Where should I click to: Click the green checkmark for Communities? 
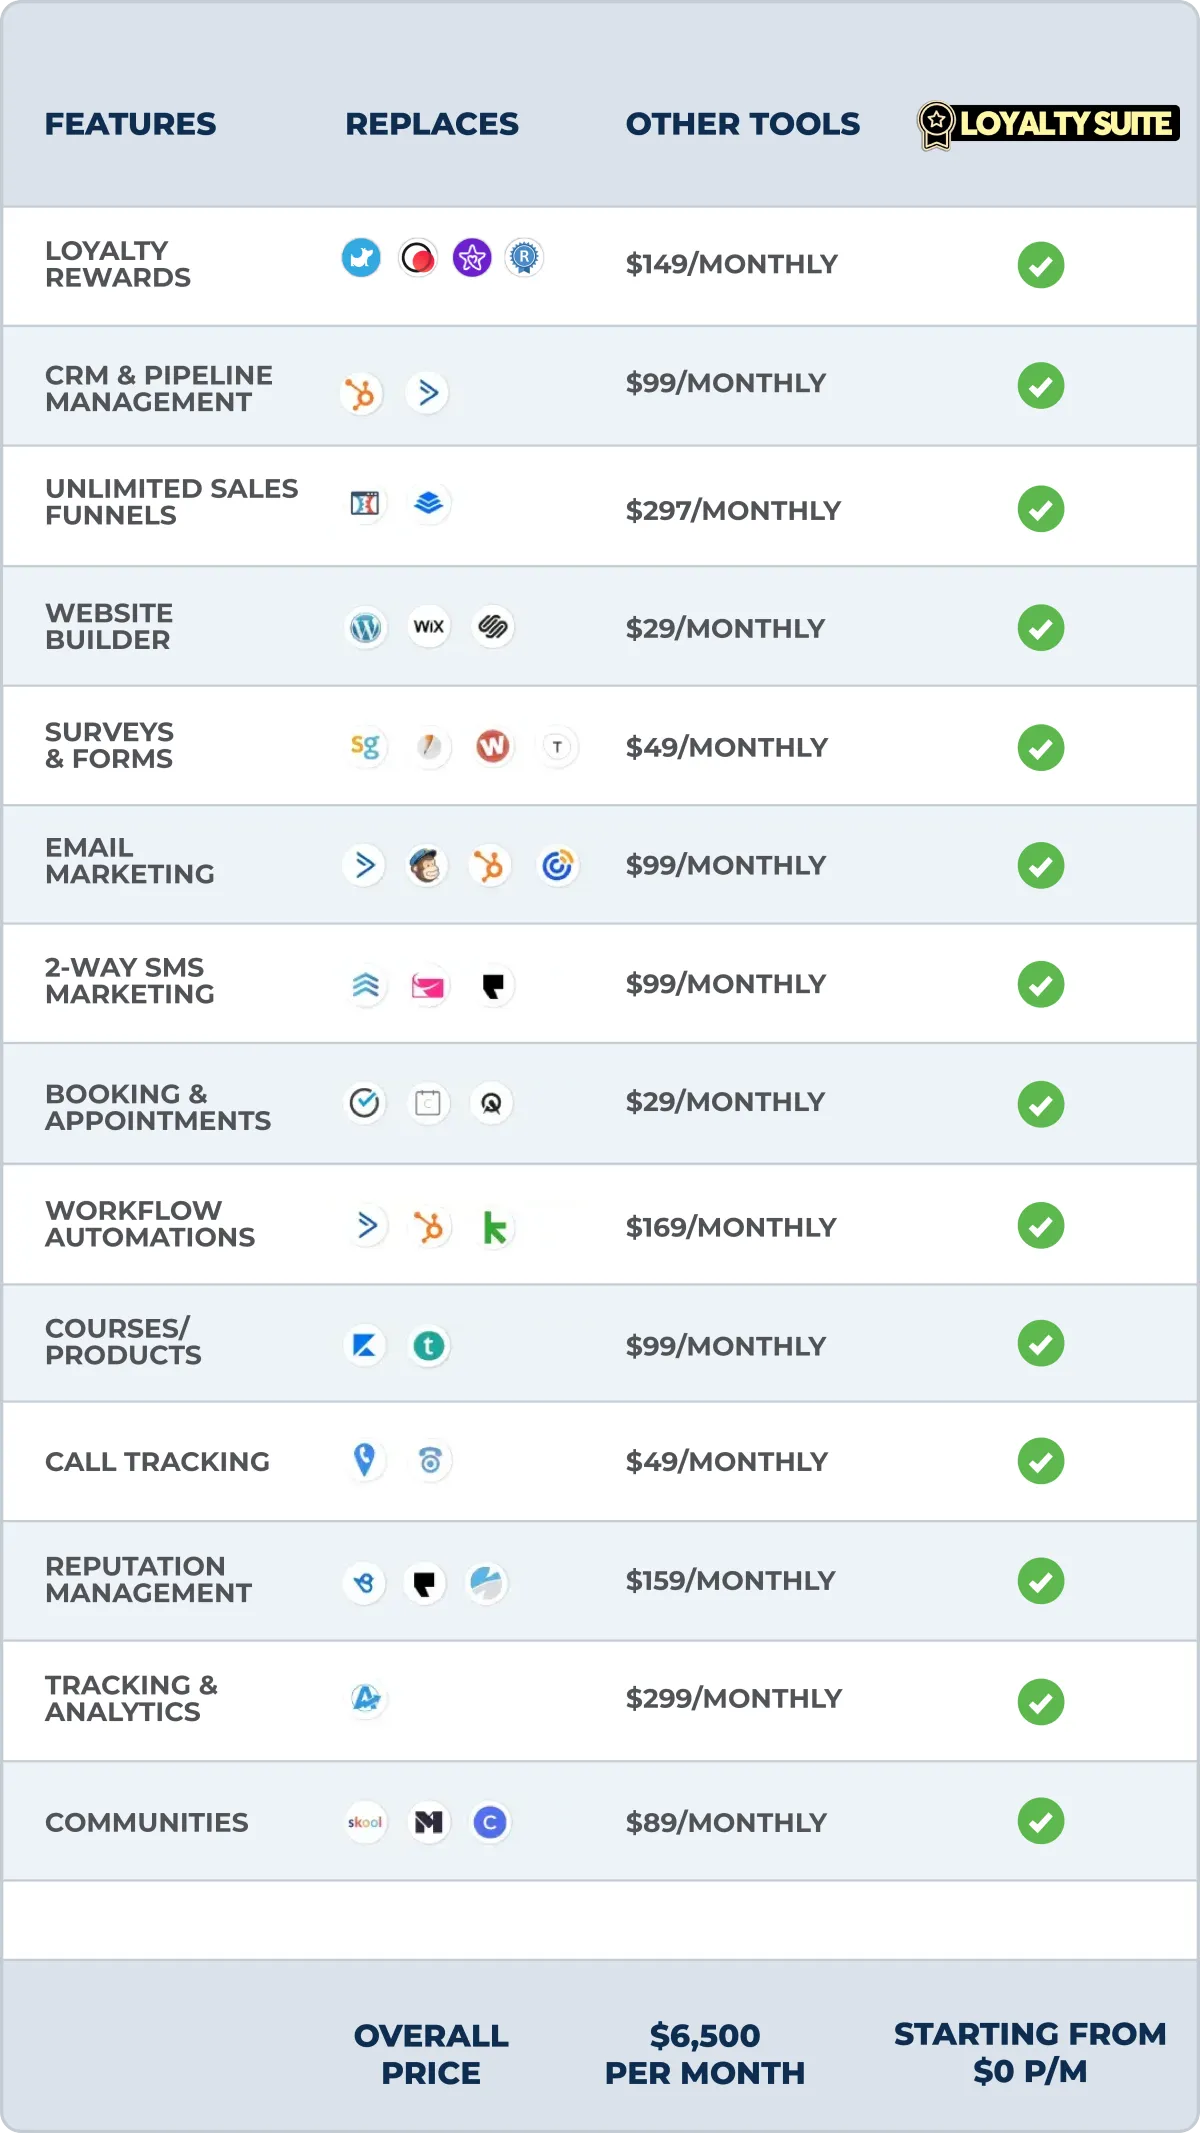coord(1041,1821)
